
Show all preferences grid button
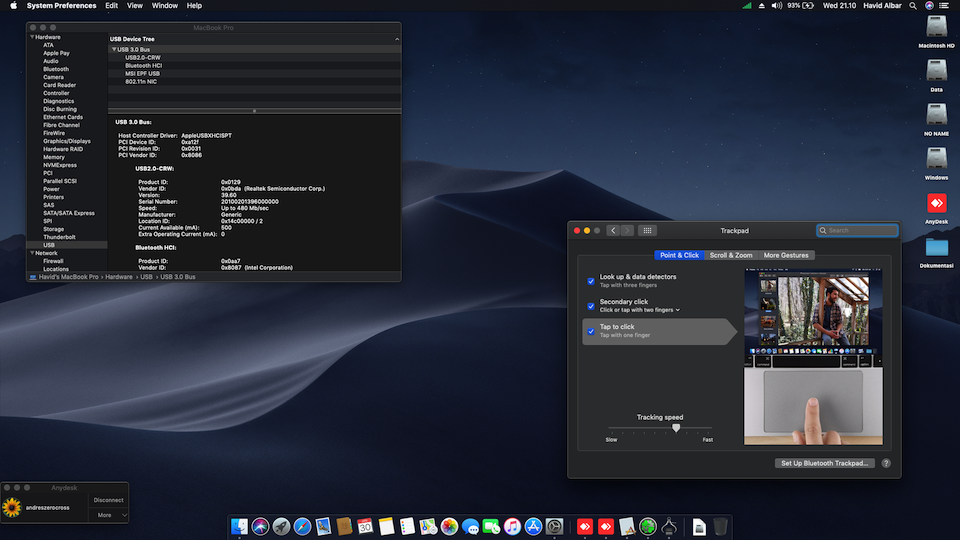click(647, 230)
